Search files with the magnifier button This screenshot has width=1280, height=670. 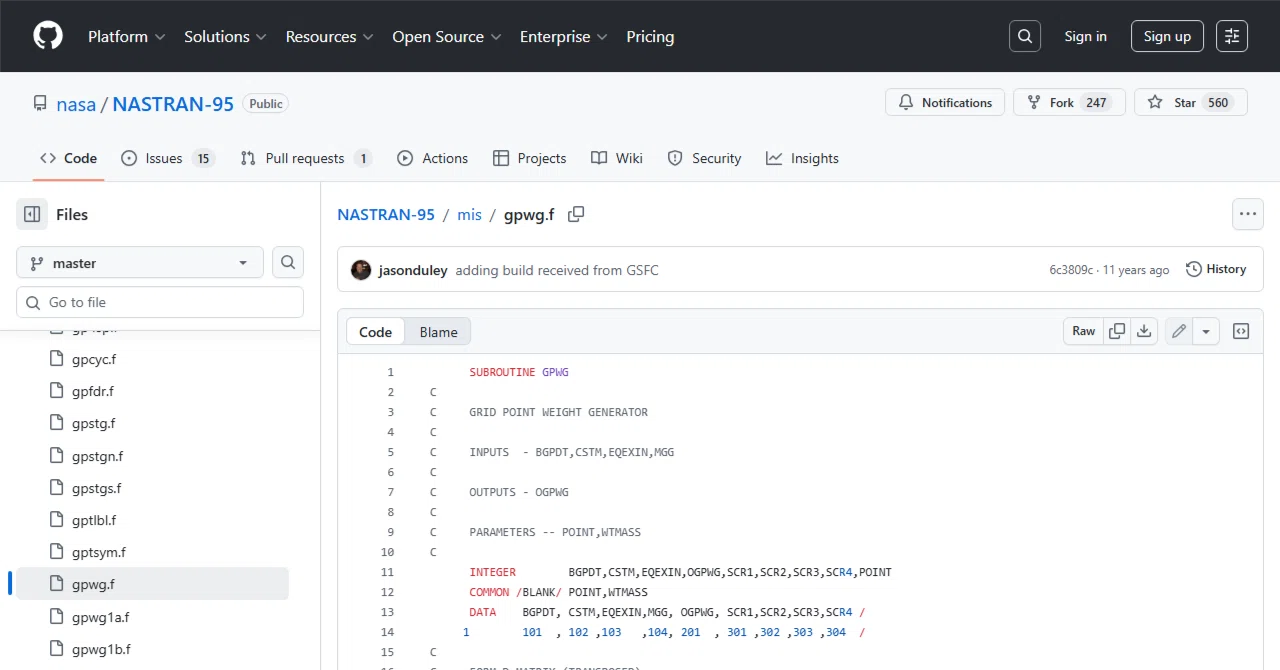tap(288, 263)
